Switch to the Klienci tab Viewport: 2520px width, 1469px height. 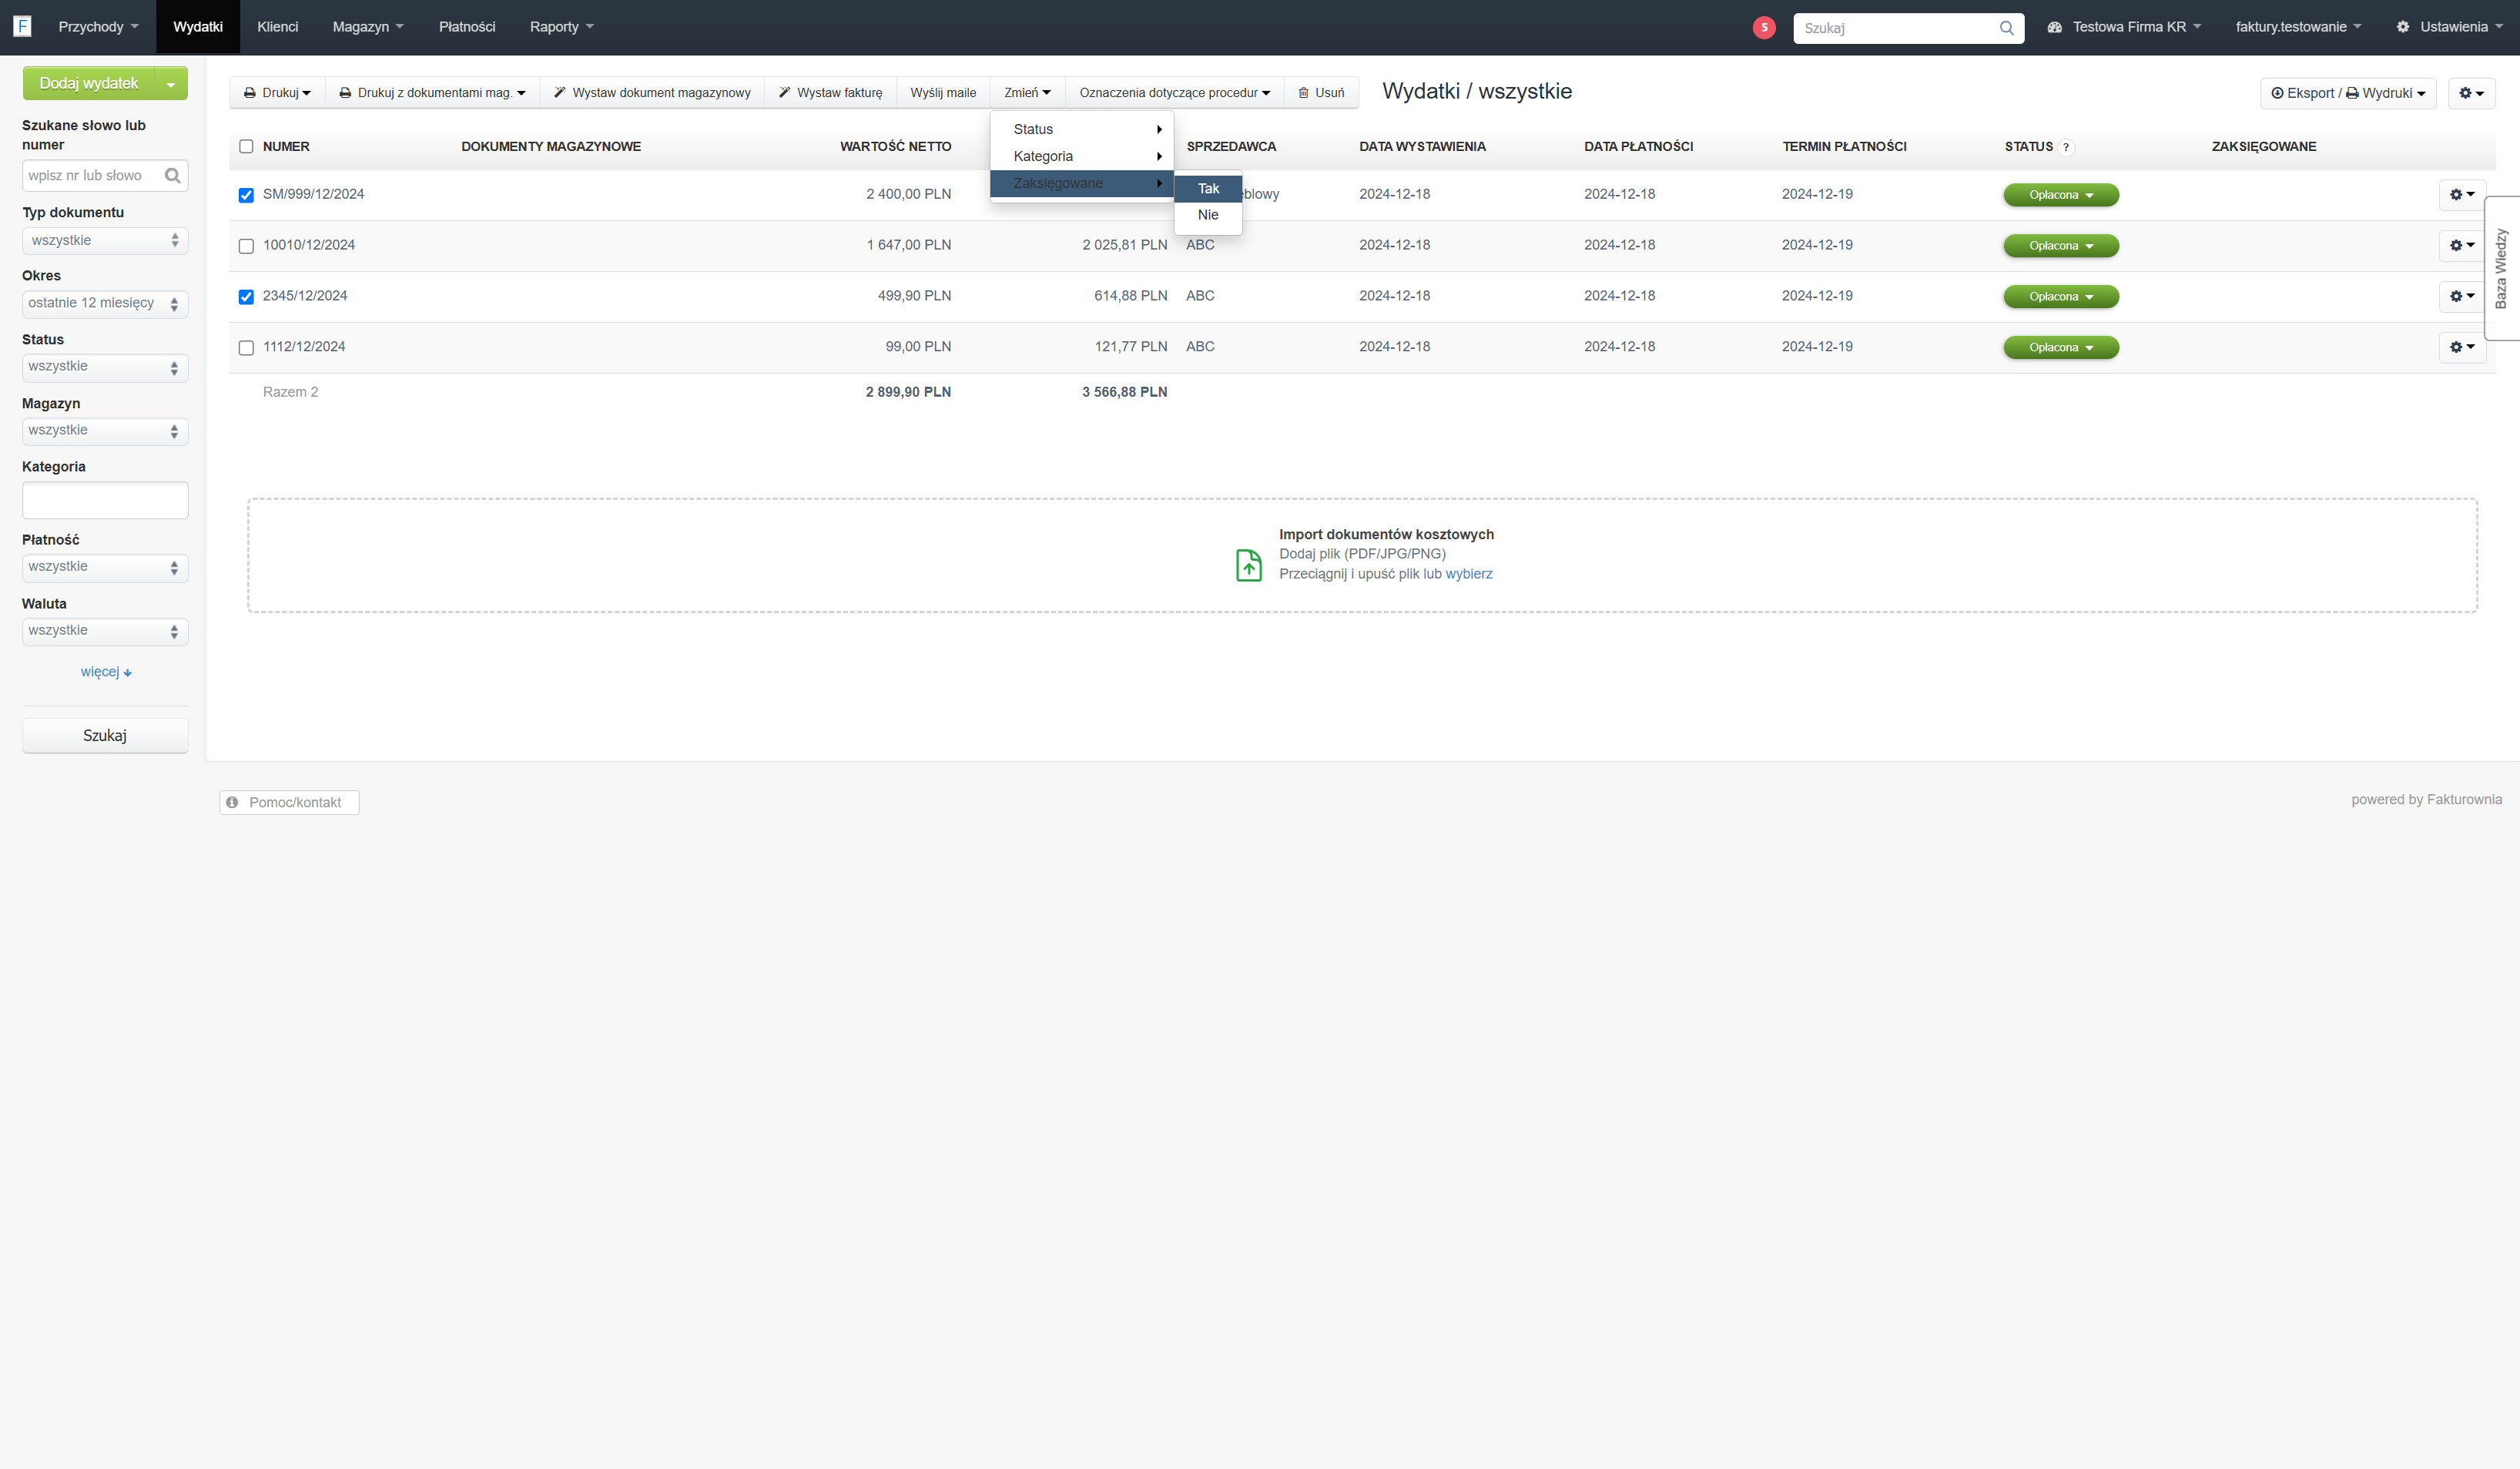[x=277, y=27]
